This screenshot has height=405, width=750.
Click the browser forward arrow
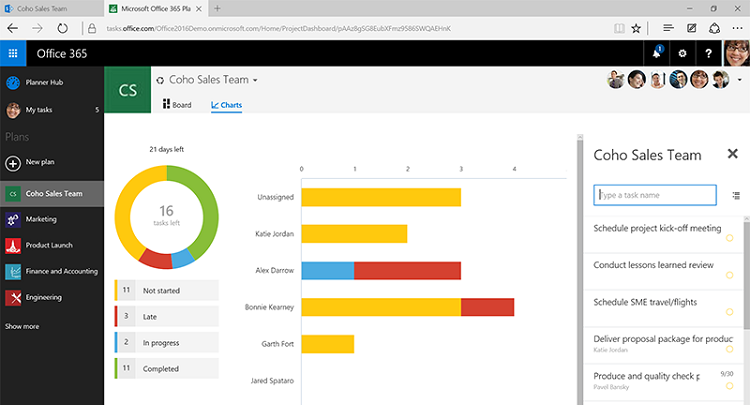click(x=37, y=28)
